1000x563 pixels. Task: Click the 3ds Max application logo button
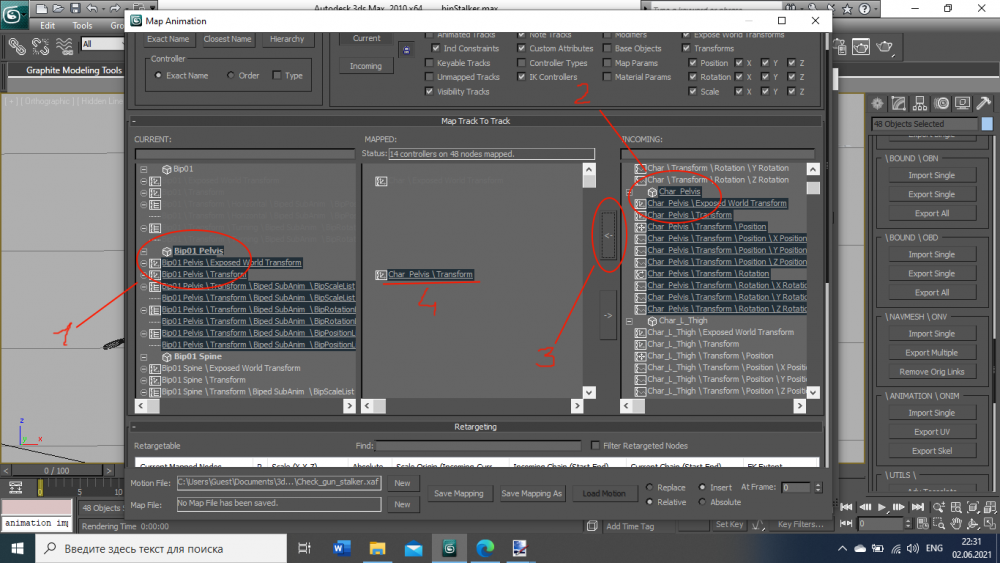click(x=14, y=9)
